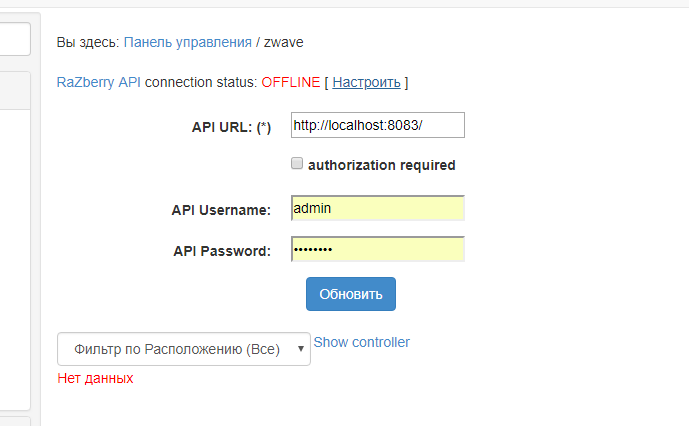Focus the partially visible top-left input box
The image size is (689, 426).
pos(16,41)
